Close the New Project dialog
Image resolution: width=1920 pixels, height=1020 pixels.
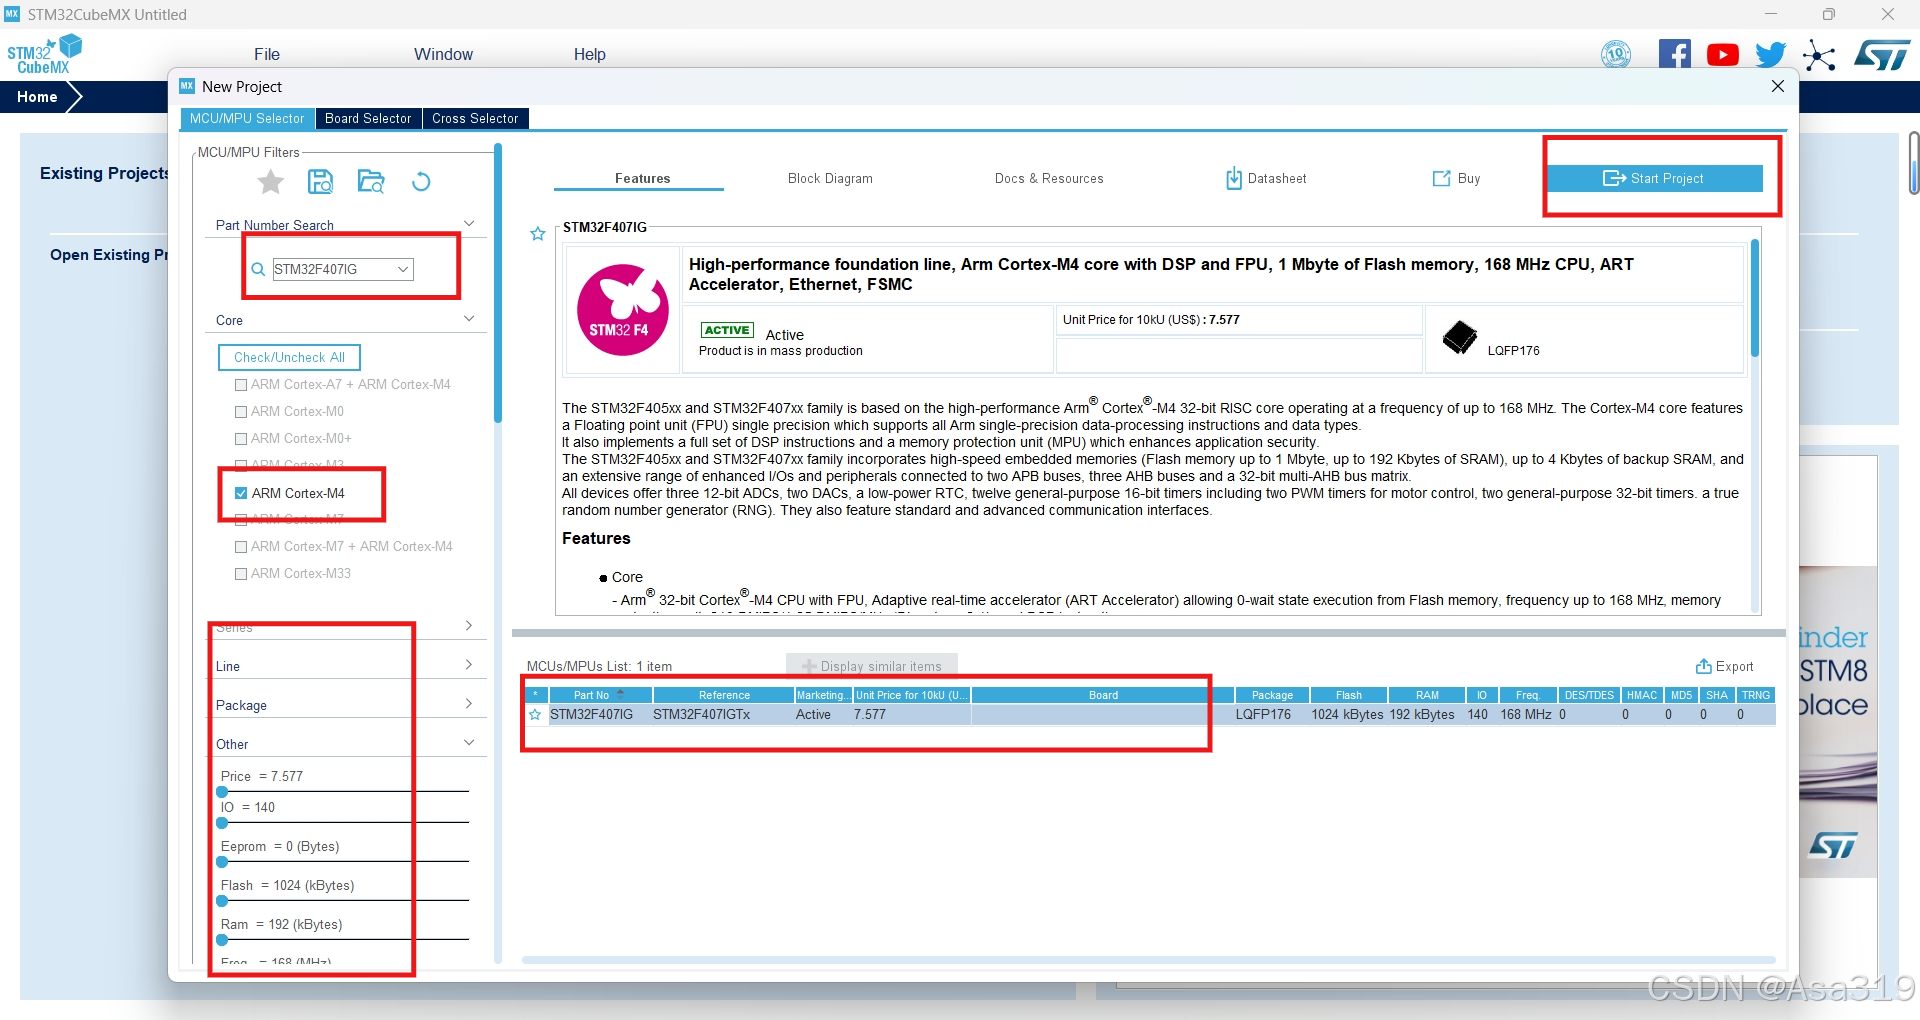coord(1778,86)
